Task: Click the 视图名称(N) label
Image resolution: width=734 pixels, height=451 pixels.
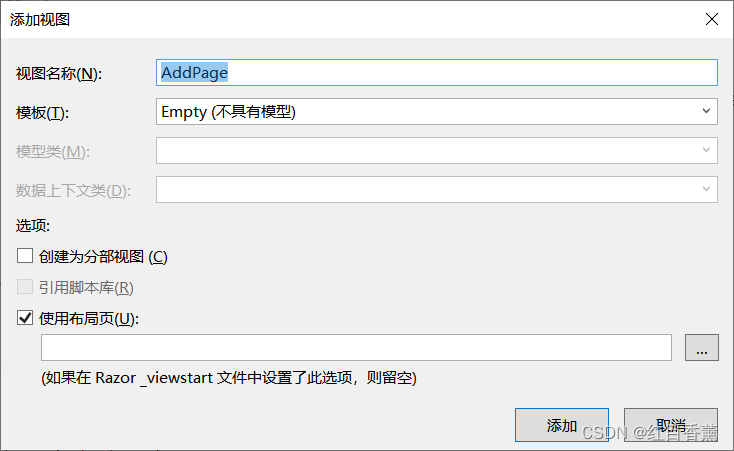Action: click(59, 74)
